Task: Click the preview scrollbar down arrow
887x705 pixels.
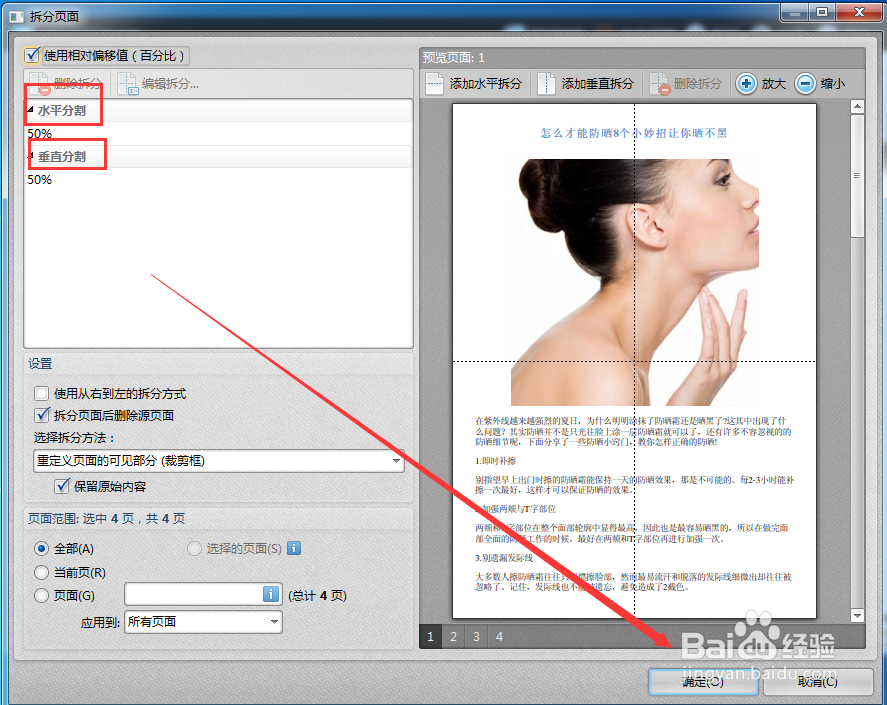Action: [858, 615]
